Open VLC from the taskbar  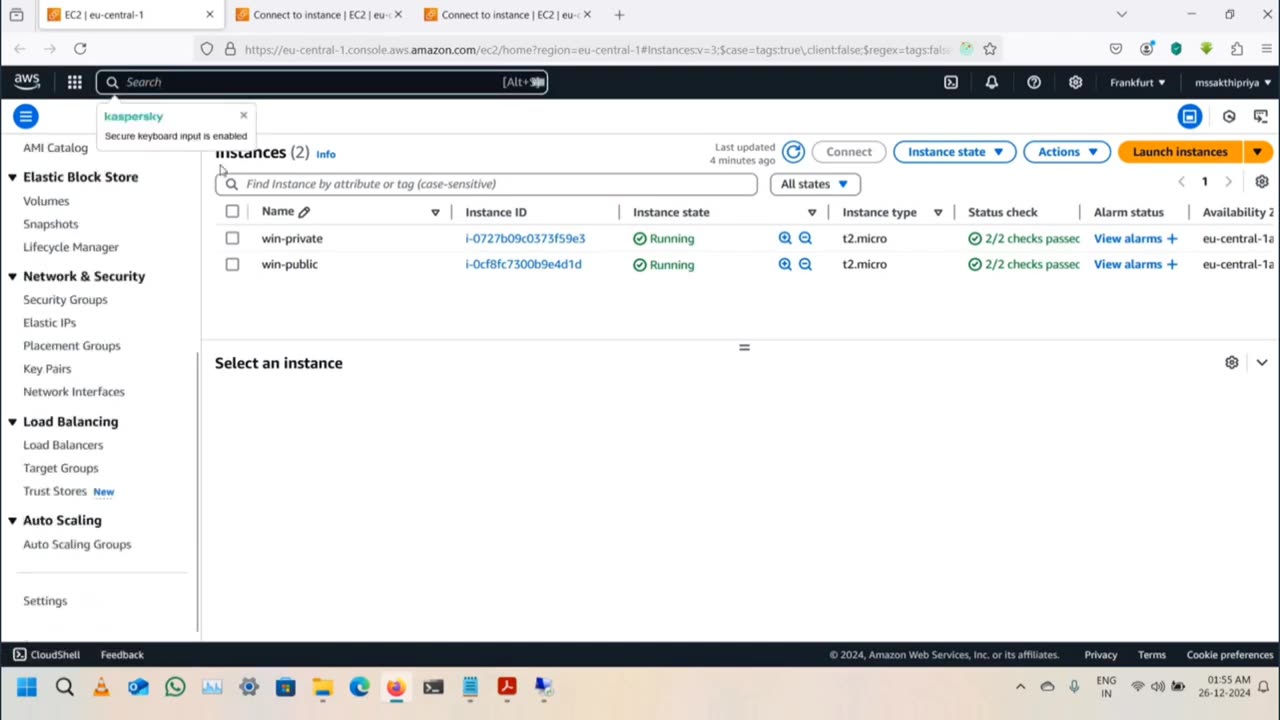click(101, 687)
